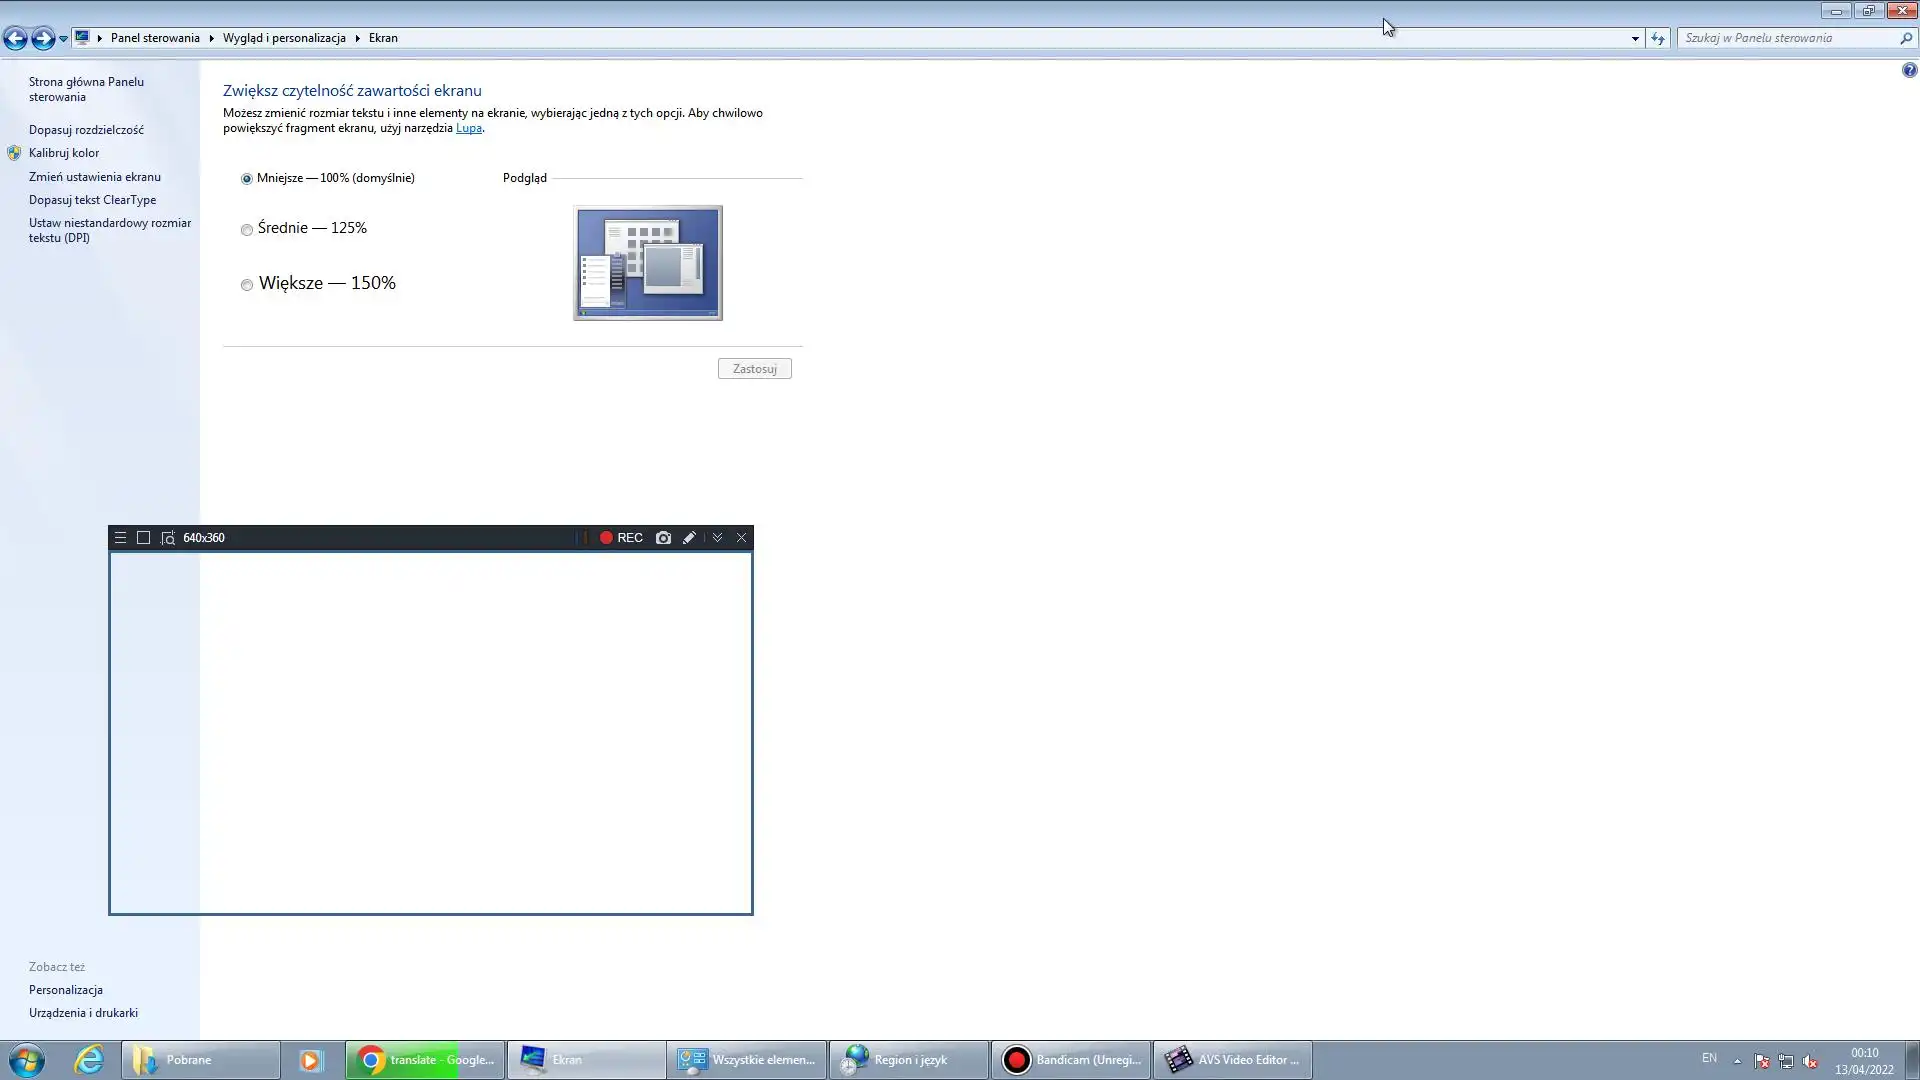The width and height of the screenshot is (1920, 1080).
Task: Click Wygląd i personalizacja breadcrumb
Action: point(284,38)
